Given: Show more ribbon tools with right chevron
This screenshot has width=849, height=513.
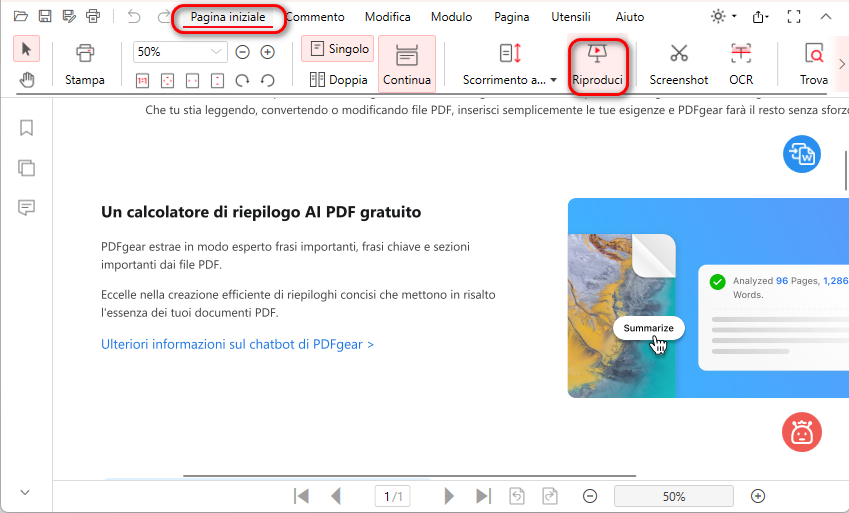Looking at the screenshot, I should [841, 64].
